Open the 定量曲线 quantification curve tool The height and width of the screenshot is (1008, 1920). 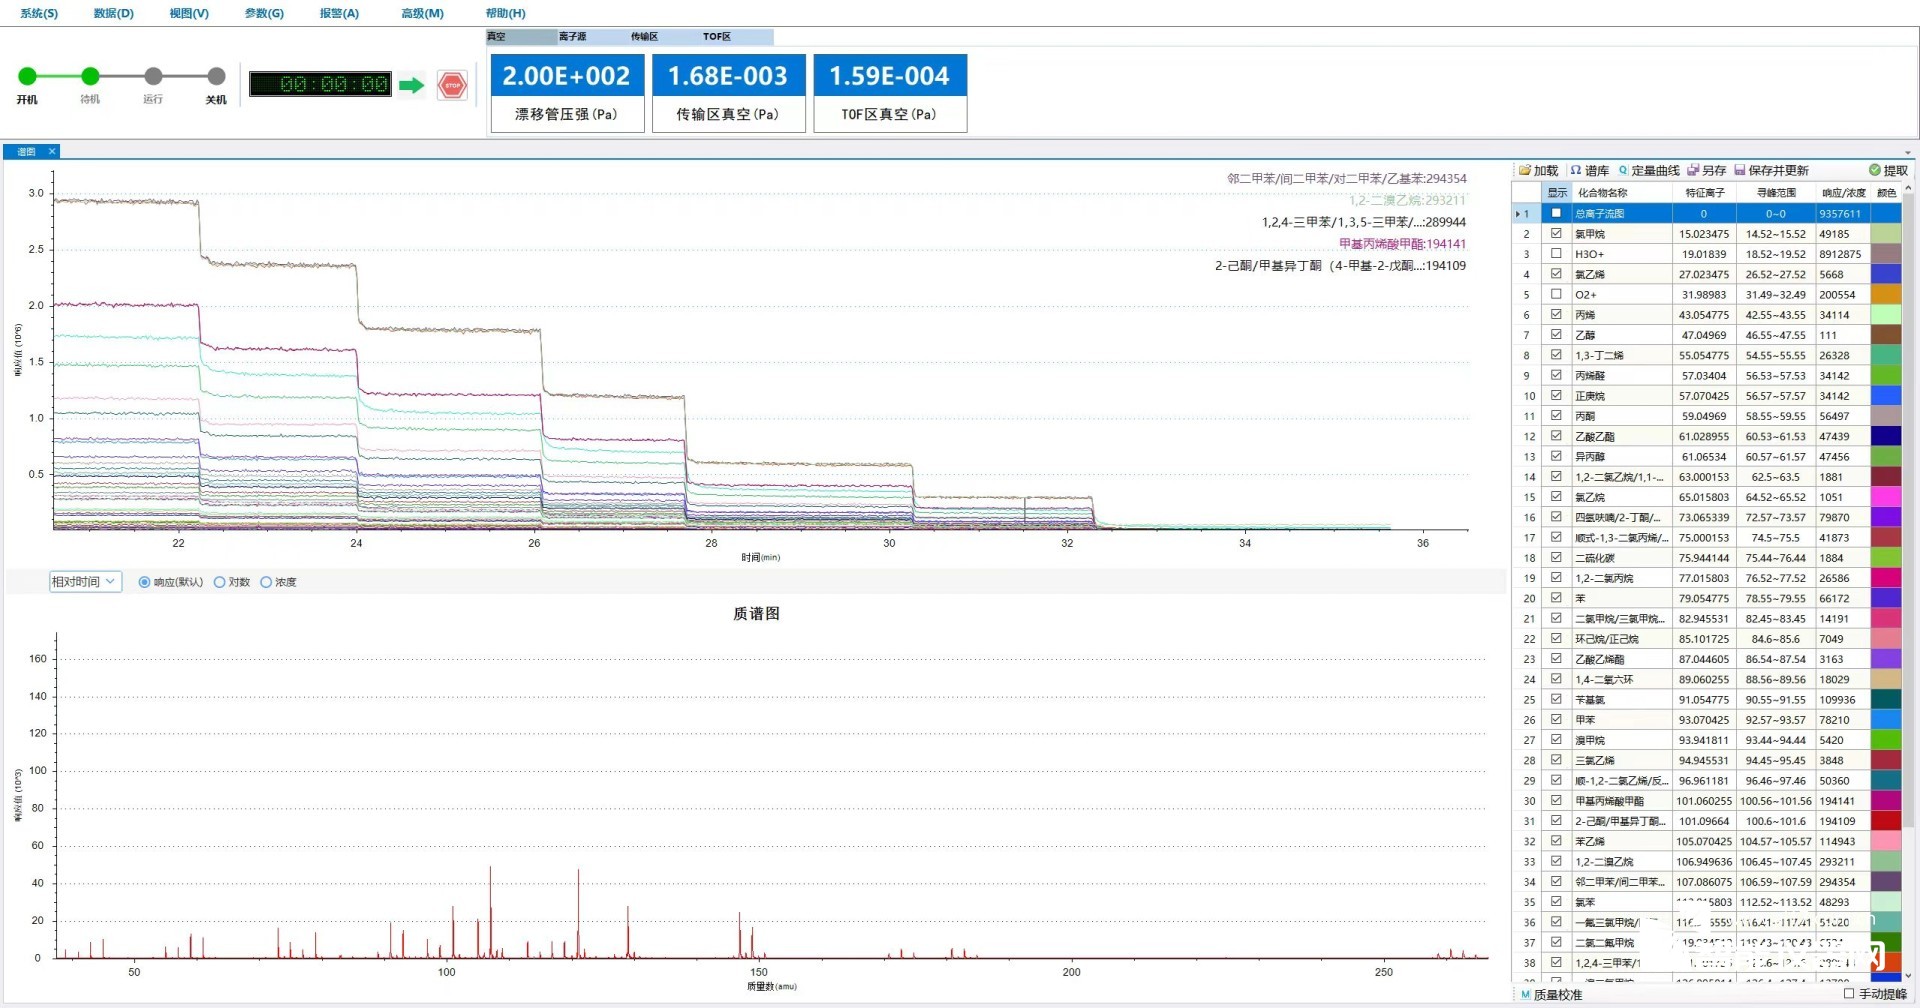pyautogui.click(x=1648, y=170)
